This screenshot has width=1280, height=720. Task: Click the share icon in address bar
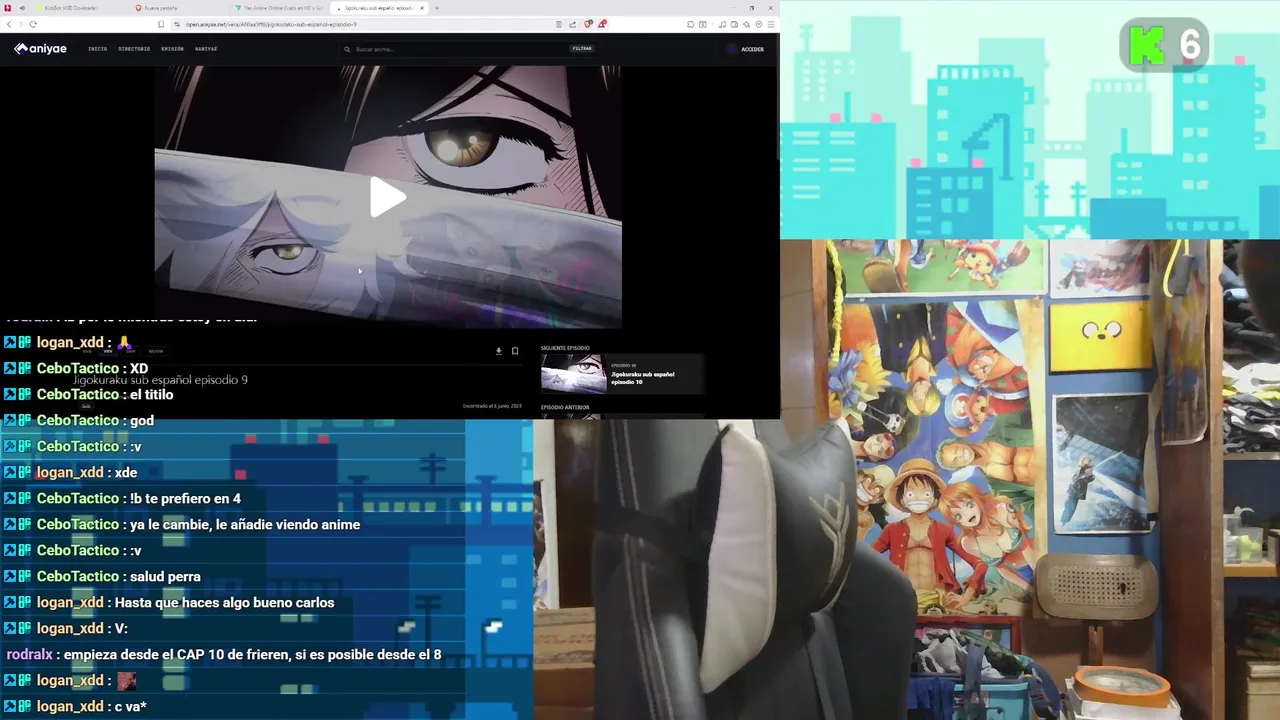coord(573,24)
